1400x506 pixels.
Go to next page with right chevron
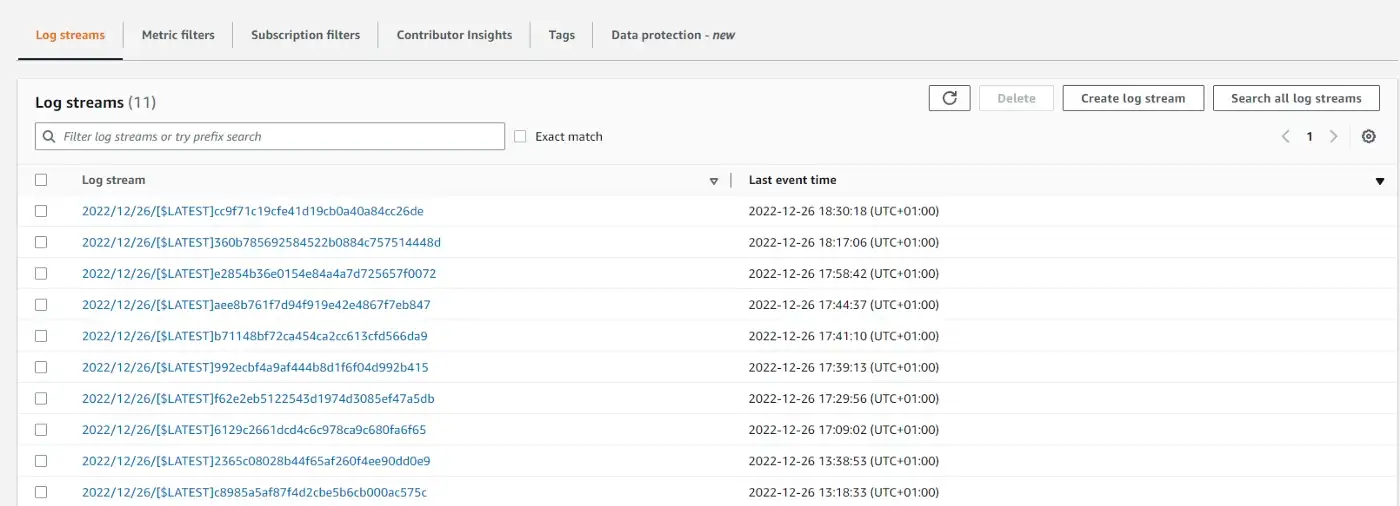click(x=1333, y=137)
